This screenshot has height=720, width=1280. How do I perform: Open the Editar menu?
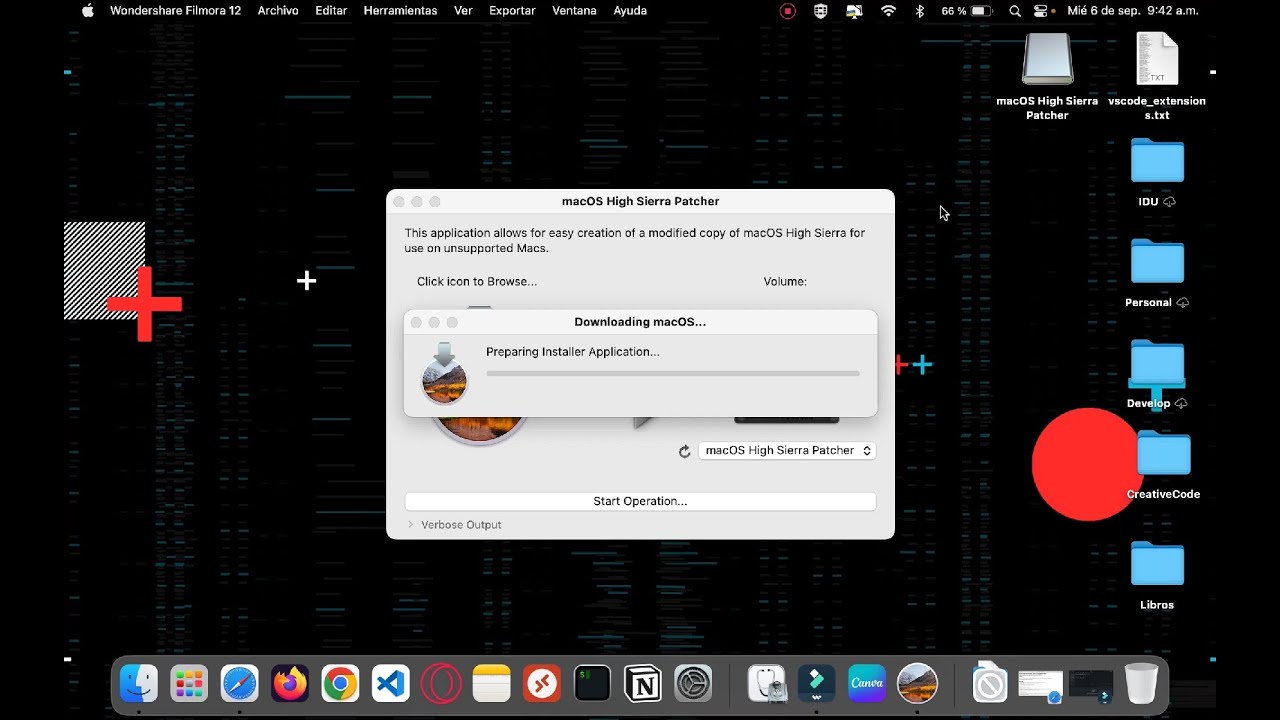point(331,11)
